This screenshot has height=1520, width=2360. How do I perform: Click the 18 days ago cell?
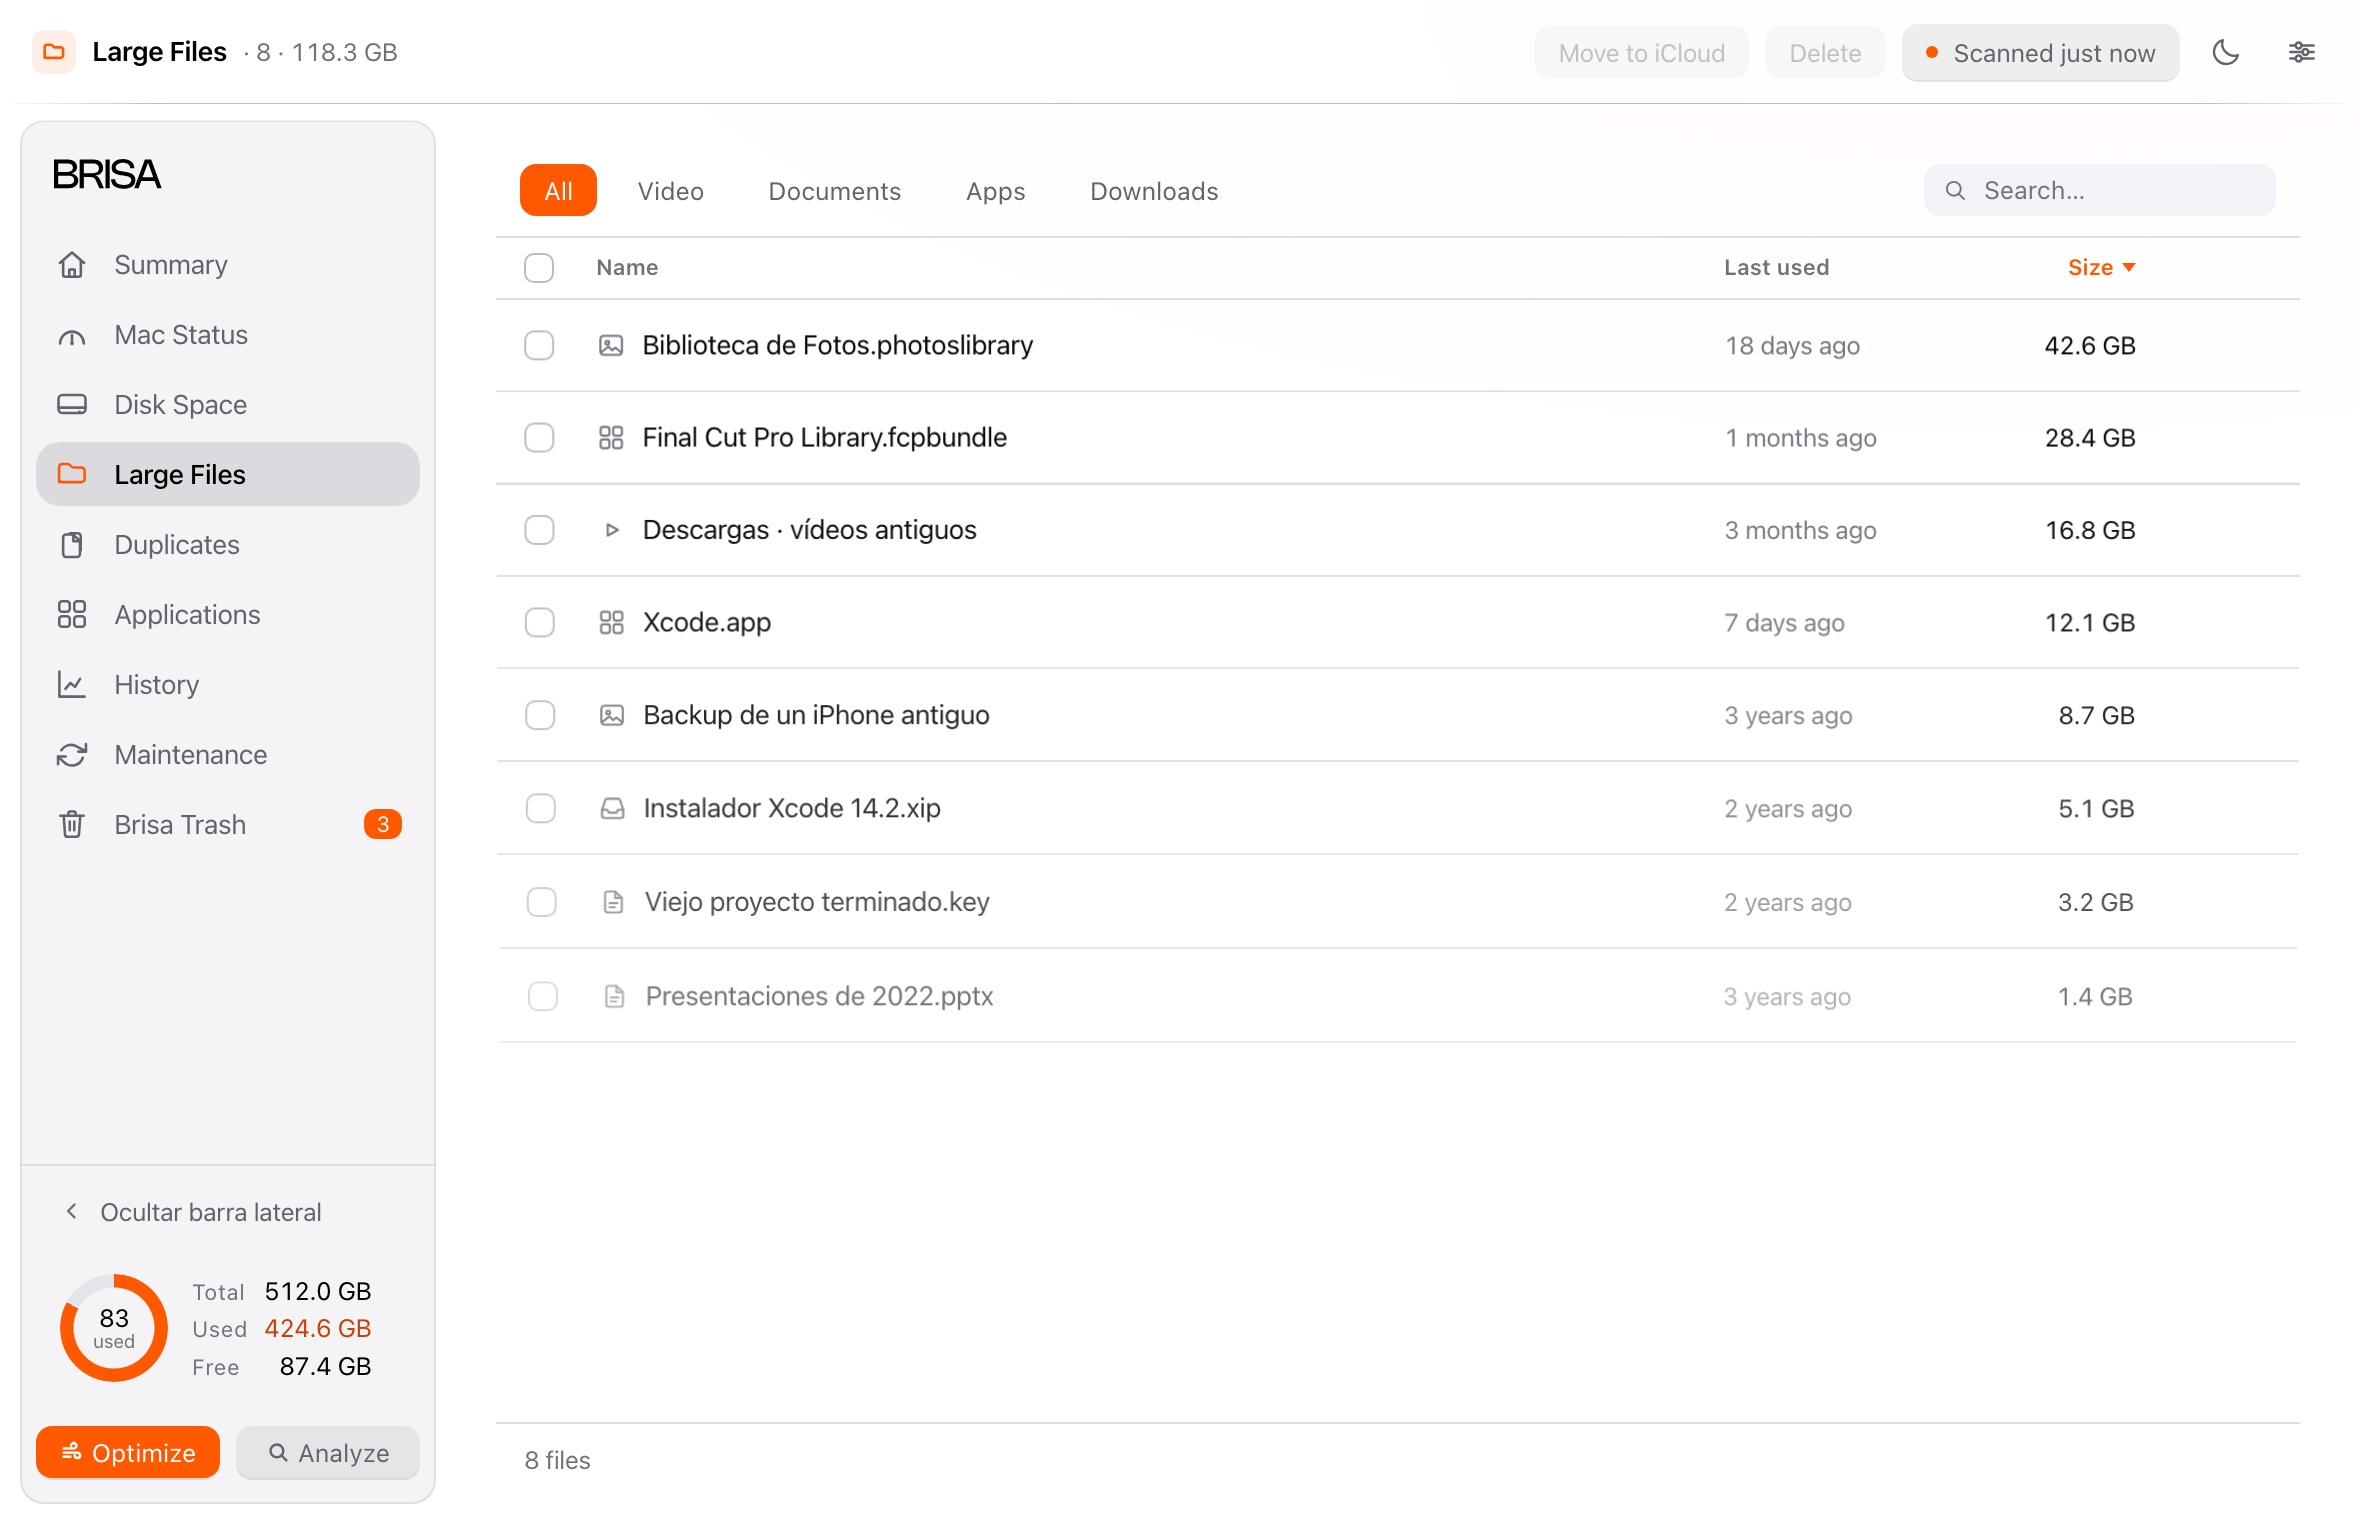coord(1792,346)
